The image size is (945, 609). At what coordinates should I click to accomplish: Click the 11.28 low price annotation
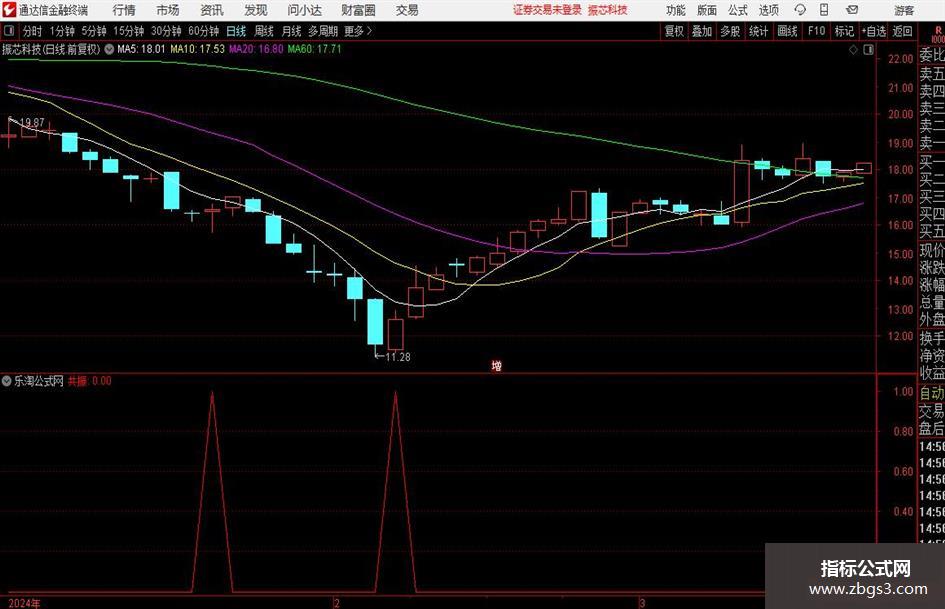397,357
